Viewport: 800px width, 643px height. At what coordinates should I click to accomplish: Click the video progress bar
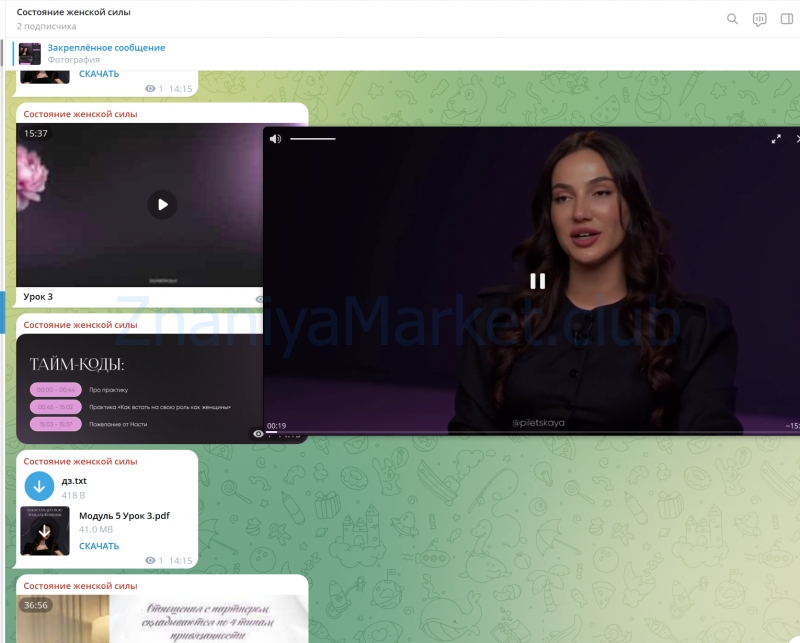pyautogui.click(x=530, y=432)
